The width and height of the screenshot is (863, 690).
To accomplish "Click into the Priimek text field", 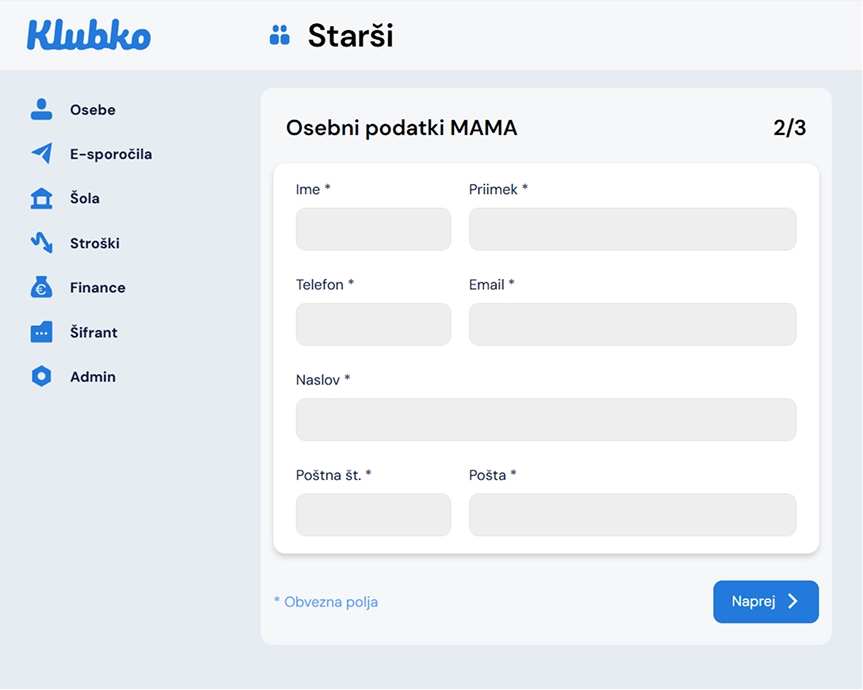I will pyautogui.click(x=632, y=229).
